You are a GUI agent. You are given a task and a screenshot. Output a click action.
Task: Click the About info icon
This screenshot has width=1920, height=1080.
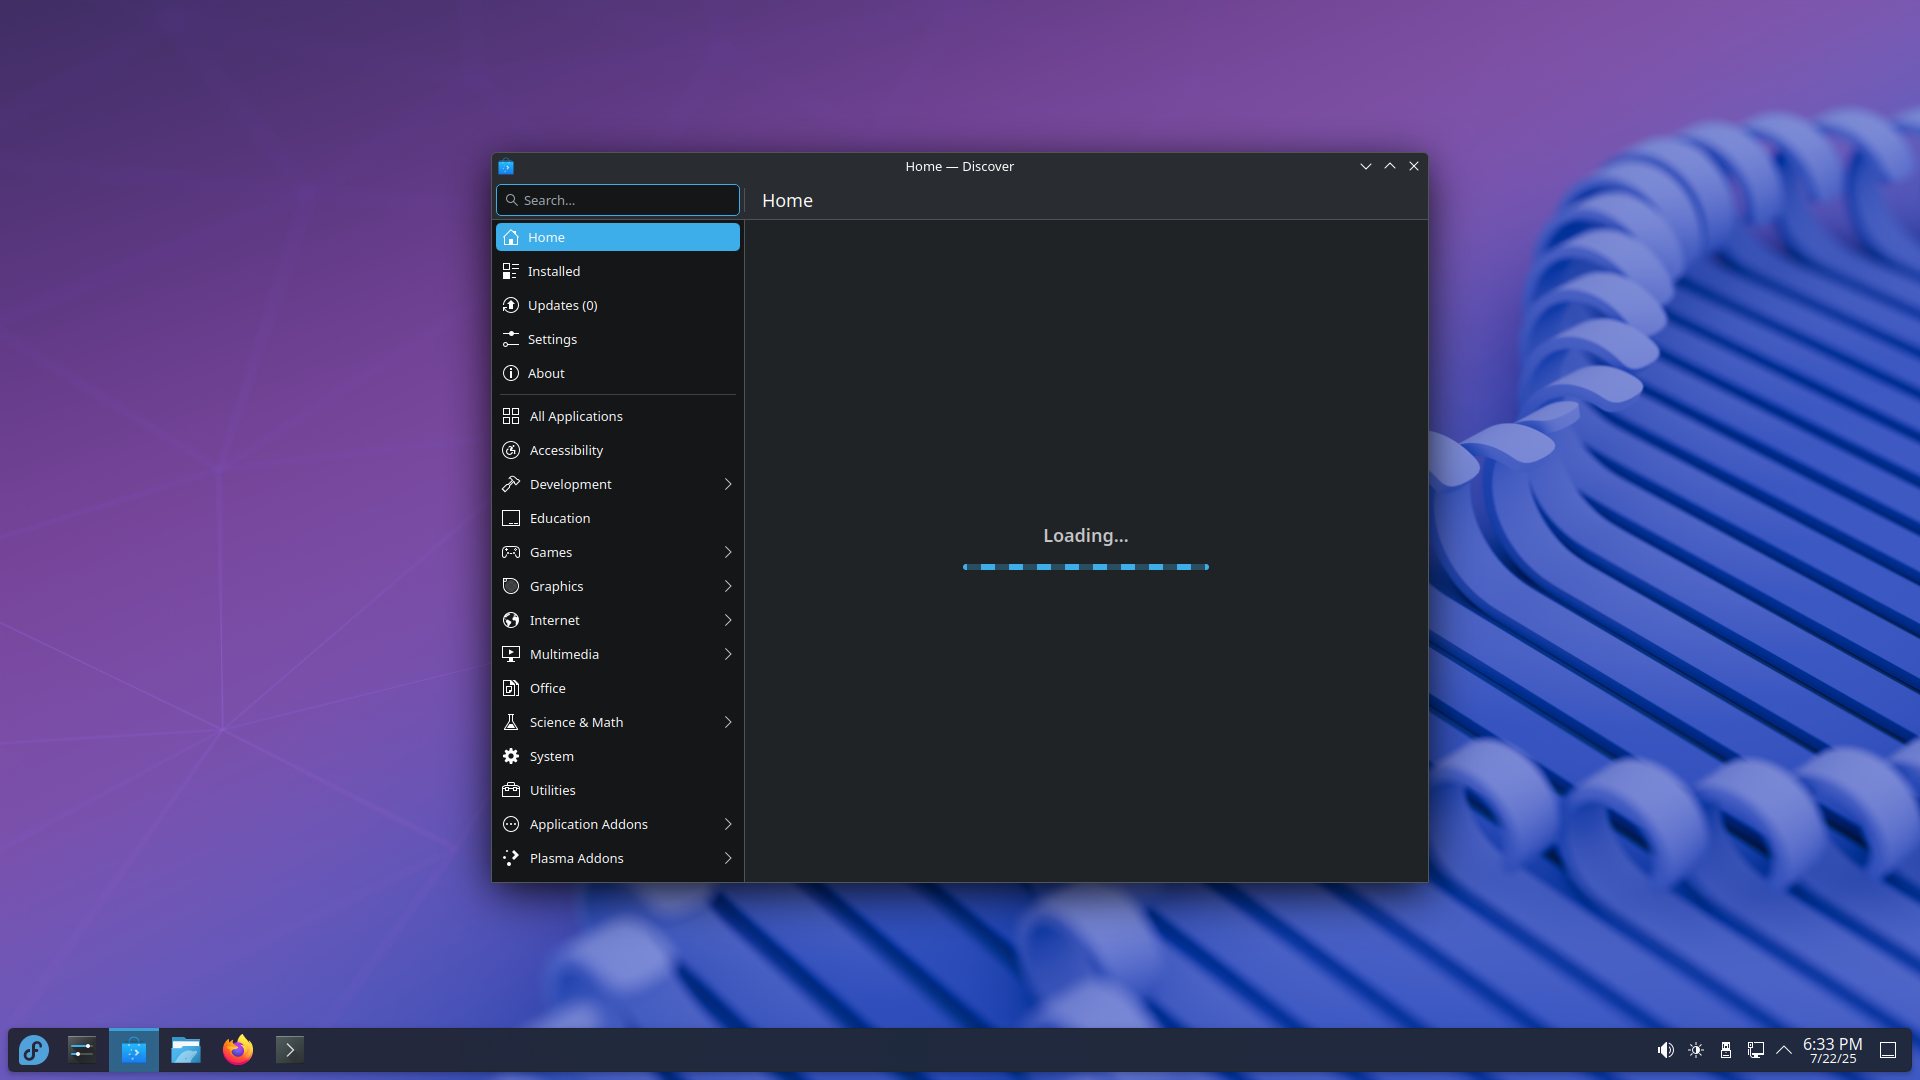[x=511, y=373]
